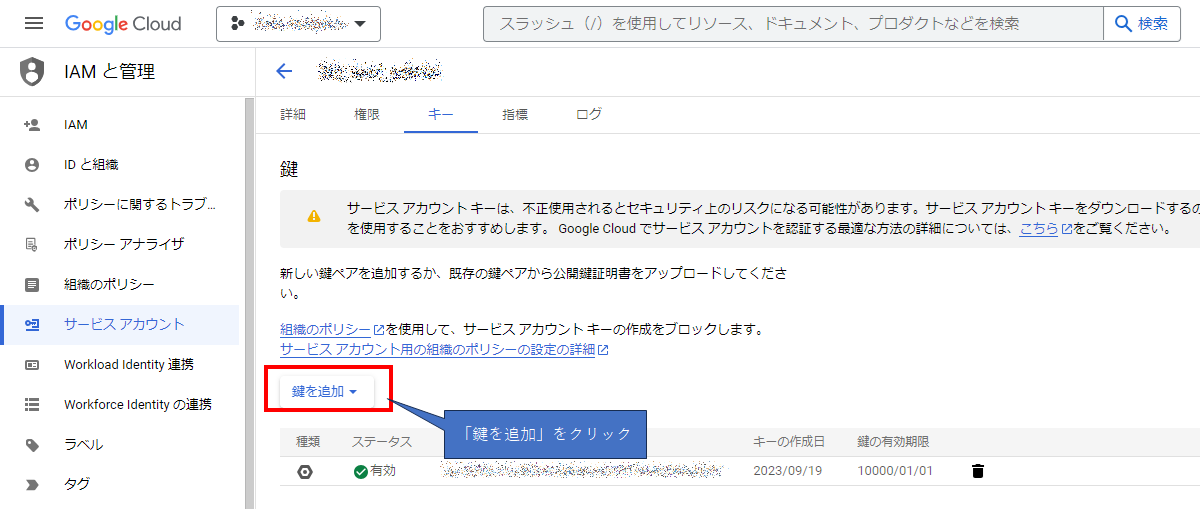This screenshot has height=509, width=1200.
Task: Expand the 鍵を追加 dropdown
Action: tap(325, 392)
